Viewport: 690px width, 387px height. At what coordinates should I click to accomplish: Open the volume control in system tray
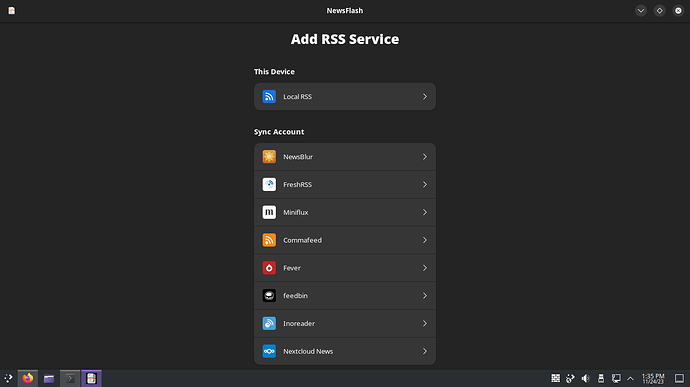tap(585, 378)
